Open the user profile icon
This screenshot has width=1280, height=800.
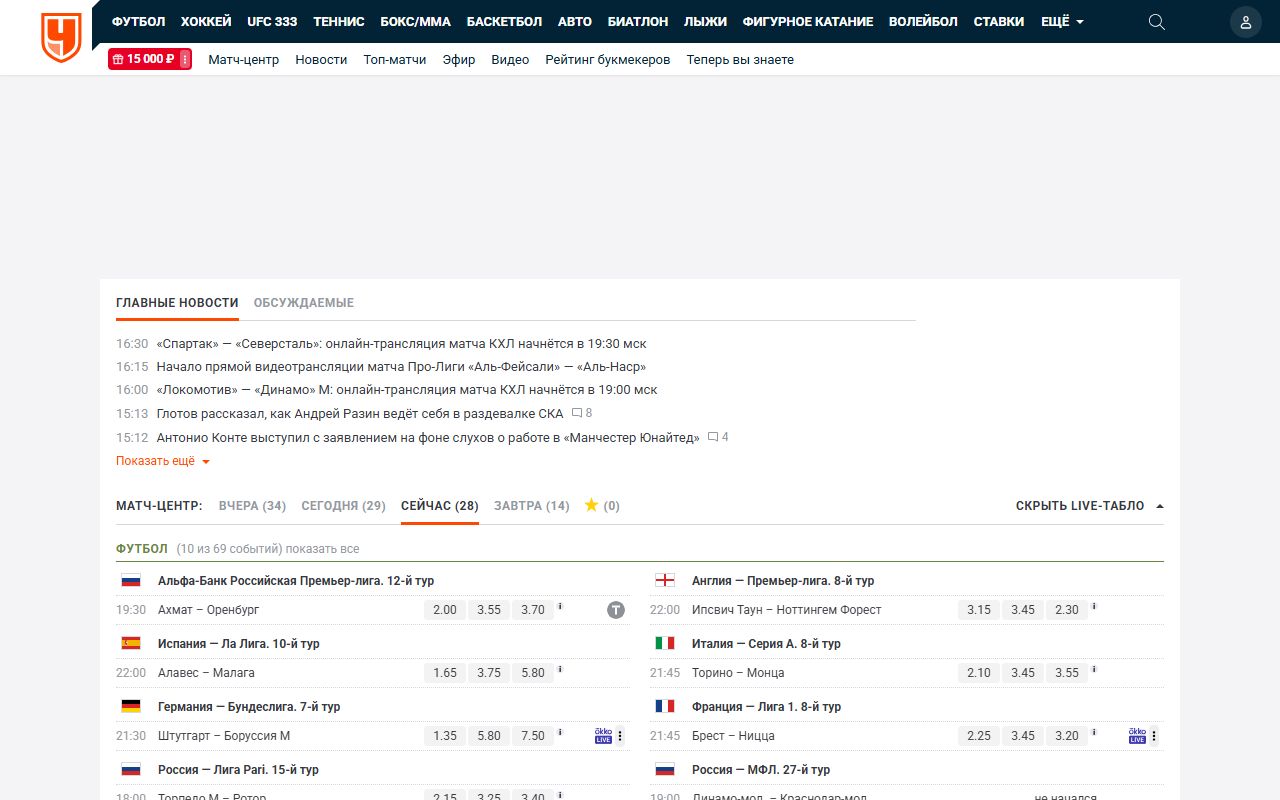pyautogui.click(x=1246, y=22)
